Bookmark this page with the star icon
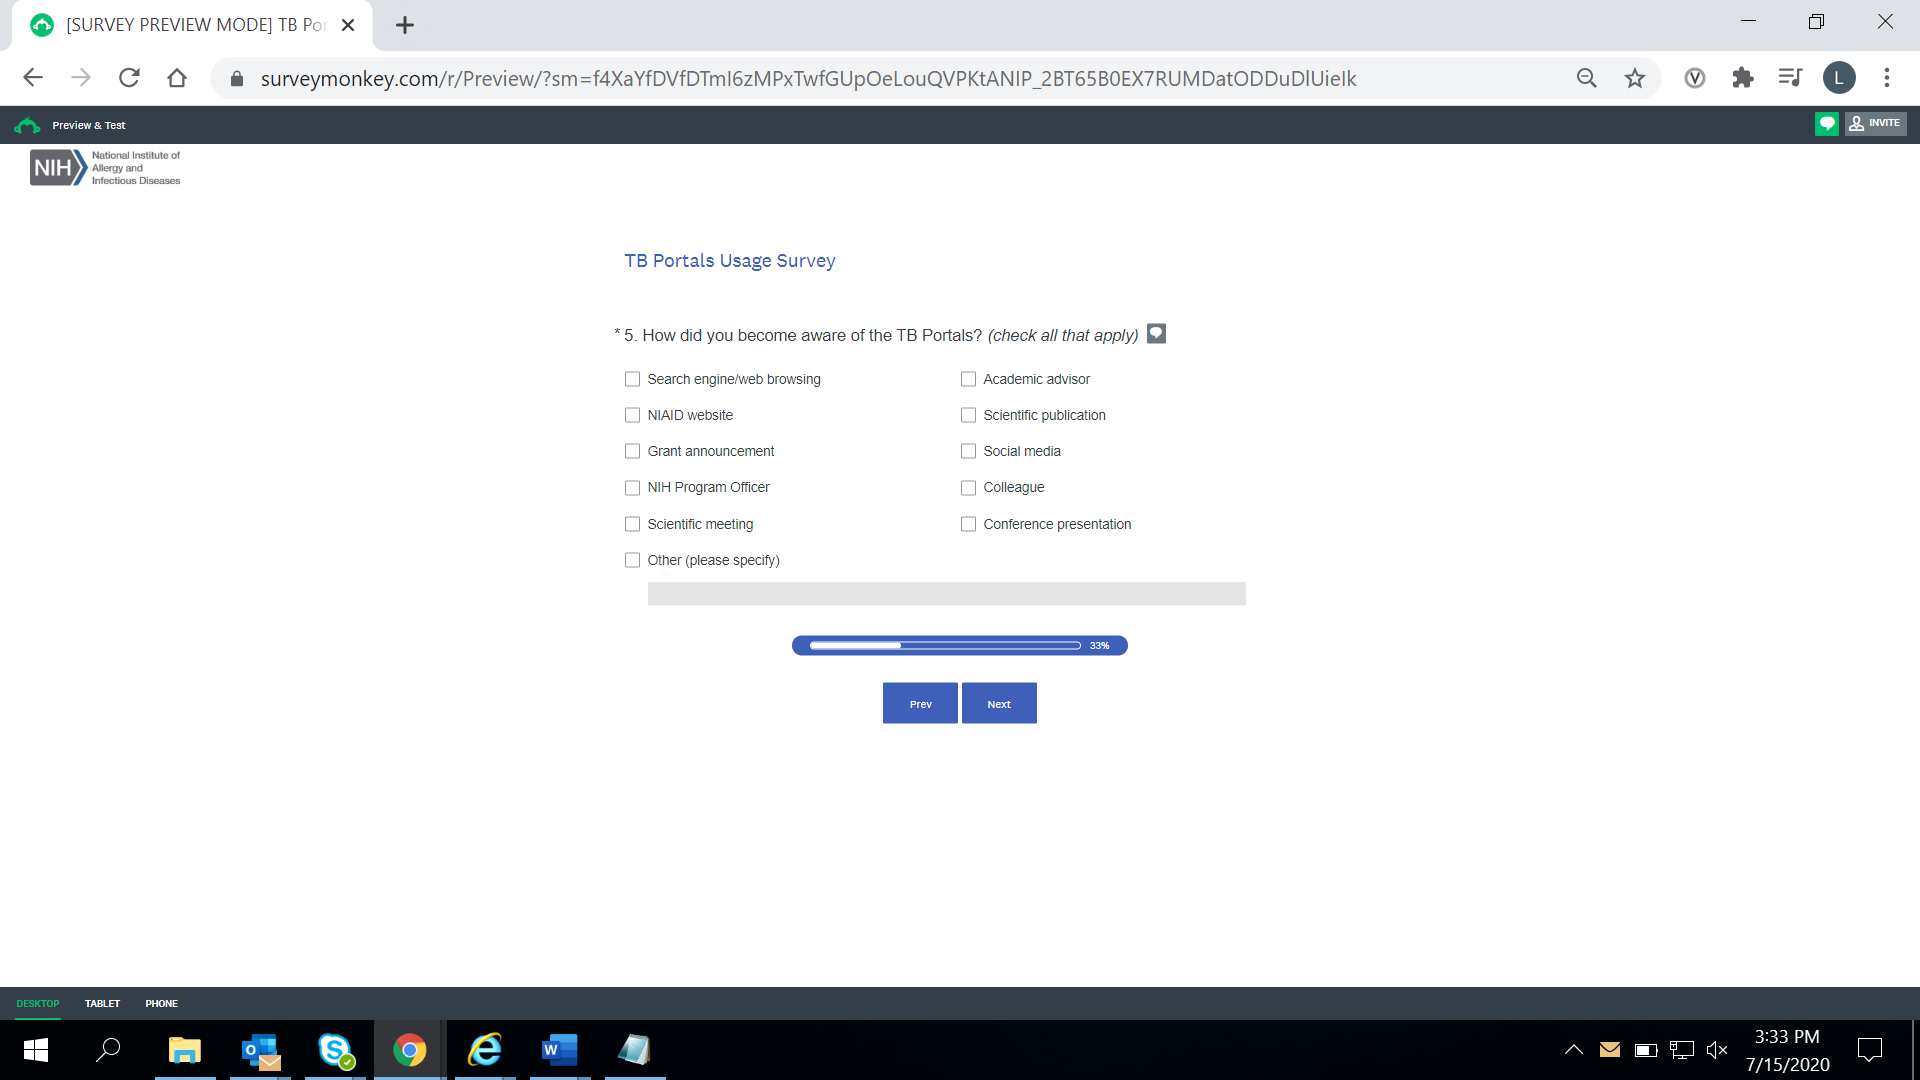Viewport: 1920px width, 1080px height. (x=1634, y=78)
